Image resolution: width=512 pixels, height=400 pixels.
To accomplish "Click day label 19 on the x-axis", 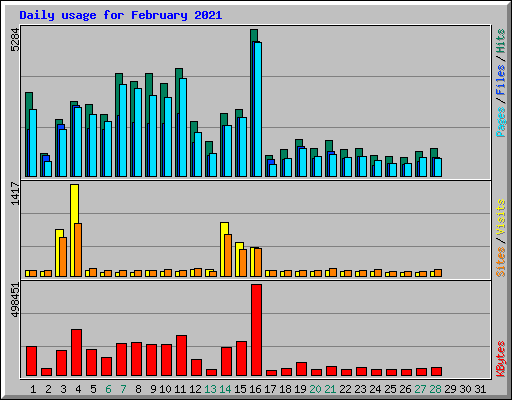I will pyautogui.click(x=300, y=389).
